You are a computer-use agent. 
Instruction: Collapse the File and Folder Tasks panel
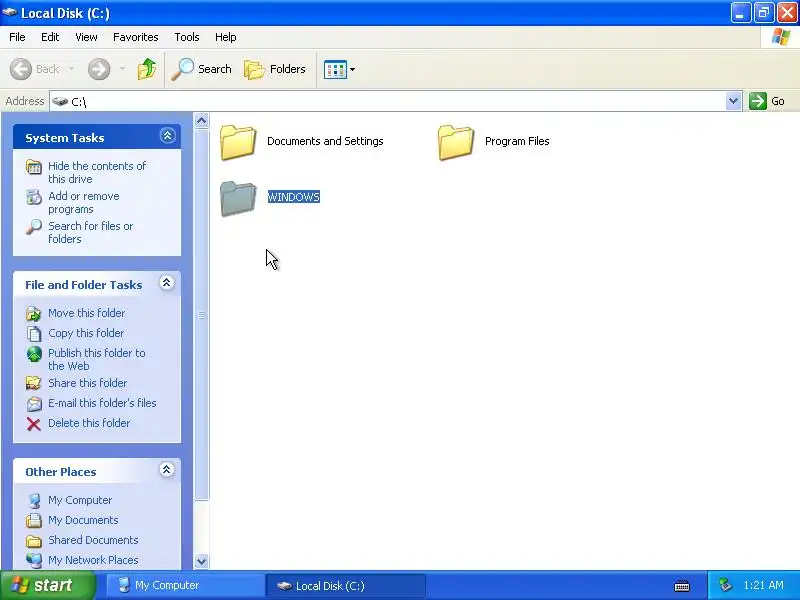click(166, 283)
